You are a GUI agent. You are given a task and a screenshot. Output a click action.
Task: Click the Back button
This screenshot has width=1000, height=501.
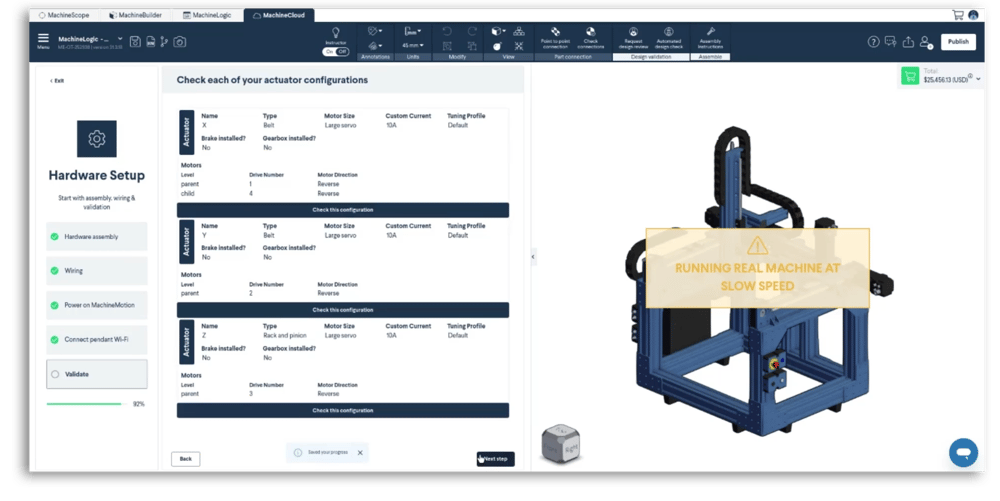tap(186, 459)
